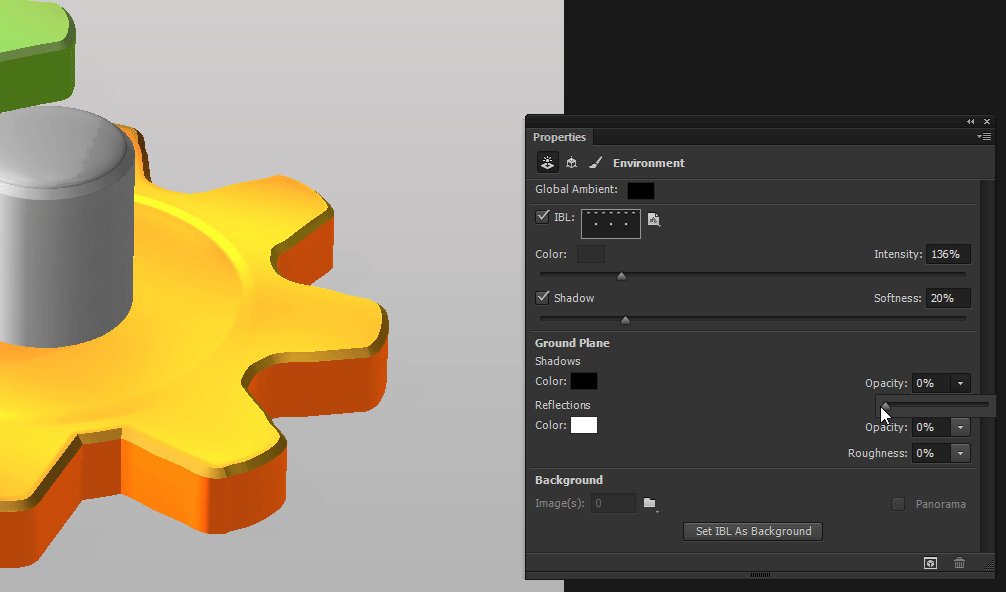1006x592 pixels.
Task: Click Set IBL As Background button
Action: point(753,531)
